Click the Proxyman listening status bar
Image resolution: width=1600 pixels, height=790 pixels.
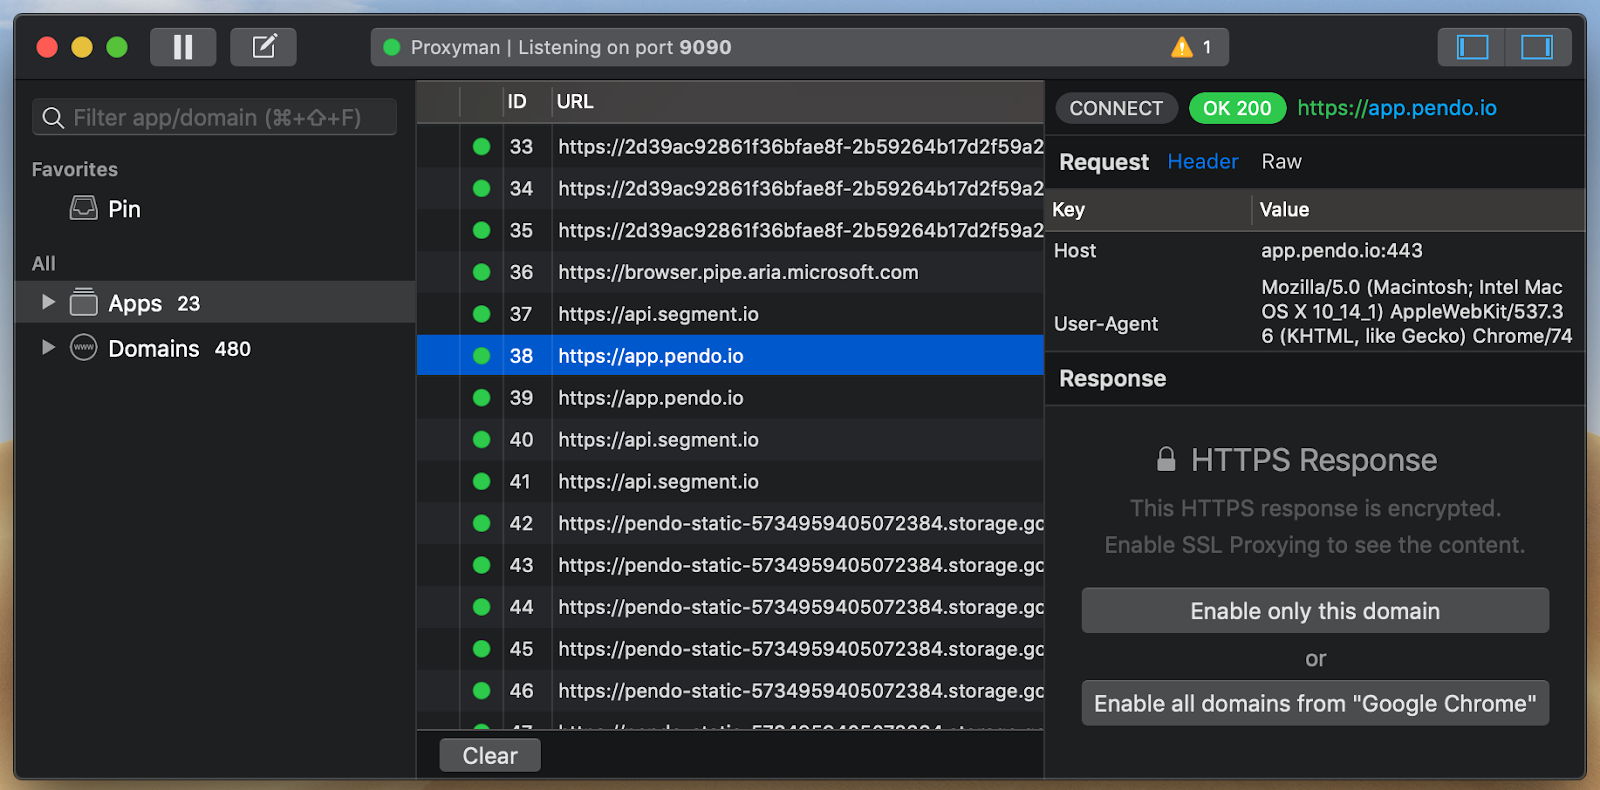(x=800, y=47)
